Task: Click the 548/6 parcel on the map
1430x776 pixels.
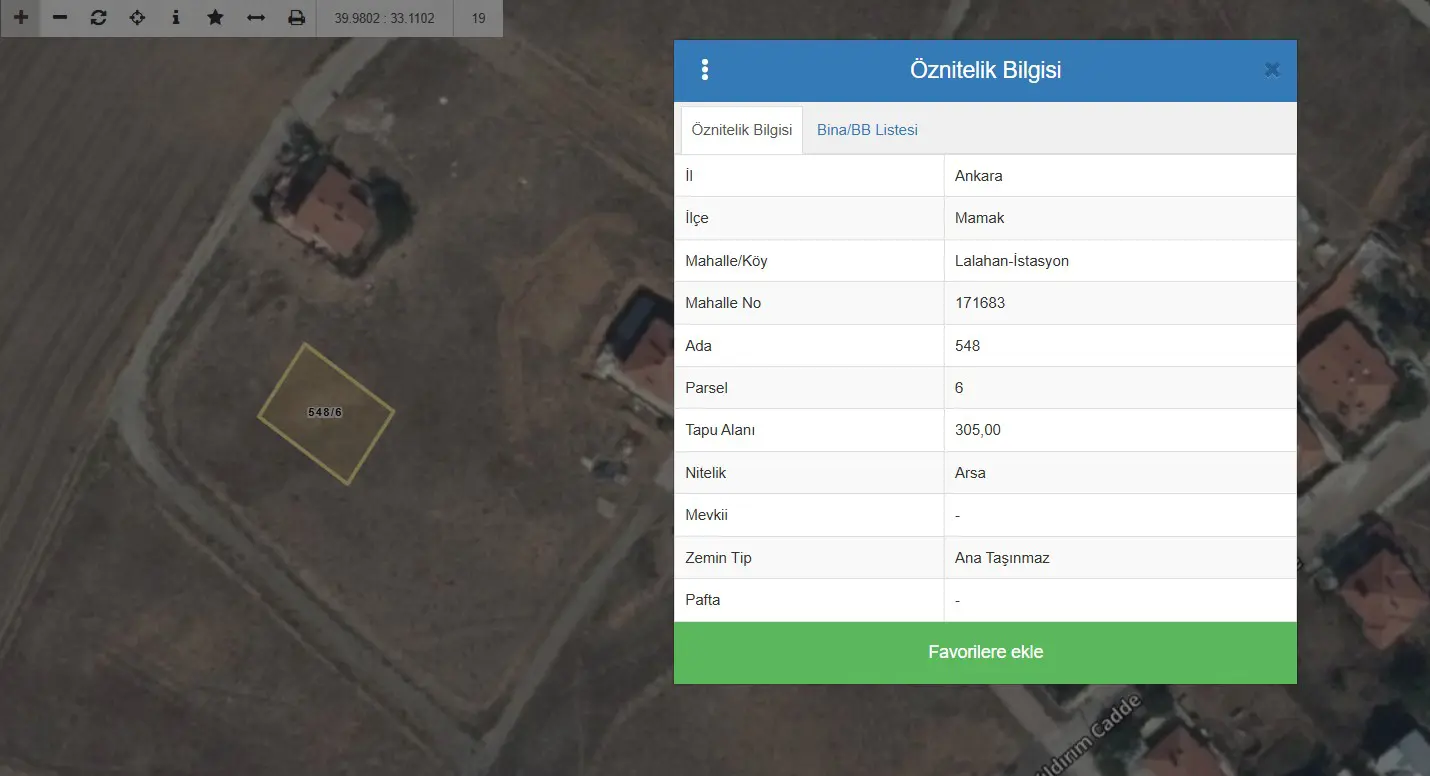Action: (x=326, y=413)
